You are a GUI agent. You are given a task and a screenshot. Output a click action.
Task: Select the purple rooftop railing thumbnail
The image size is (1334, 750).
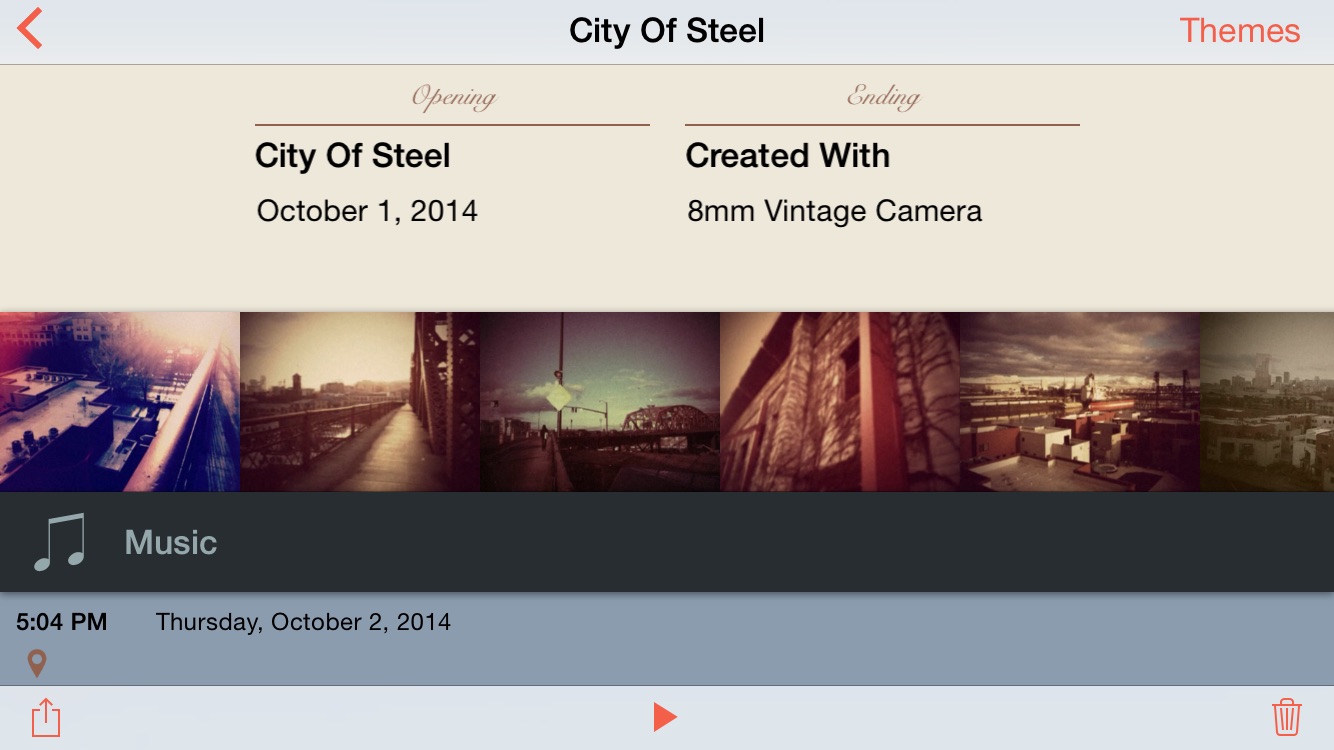(x=120, y=402)
